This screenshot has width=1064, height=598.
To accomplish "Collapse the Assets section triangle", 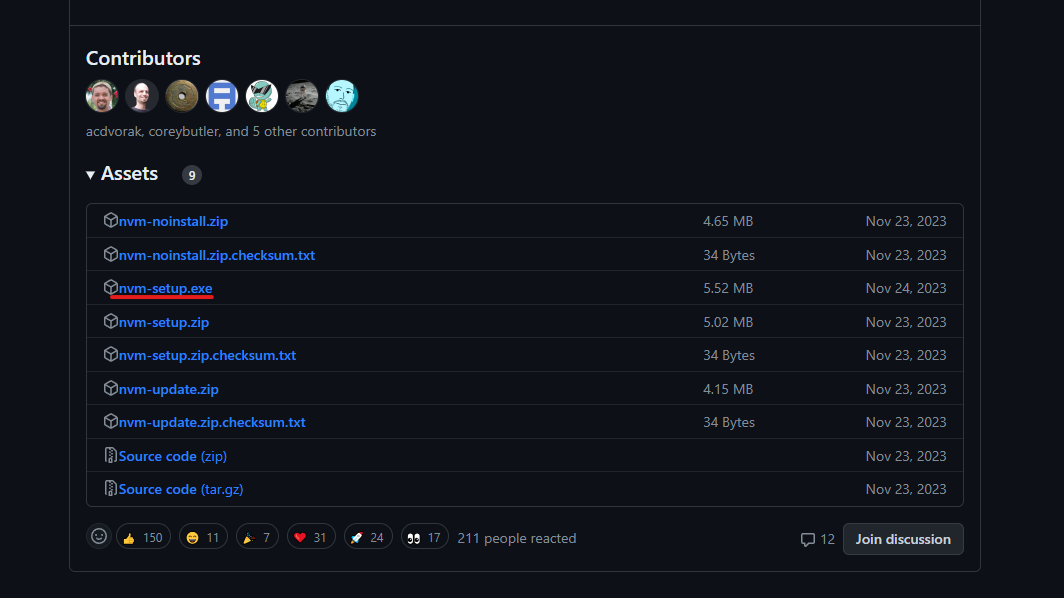I will click(90, 175).
